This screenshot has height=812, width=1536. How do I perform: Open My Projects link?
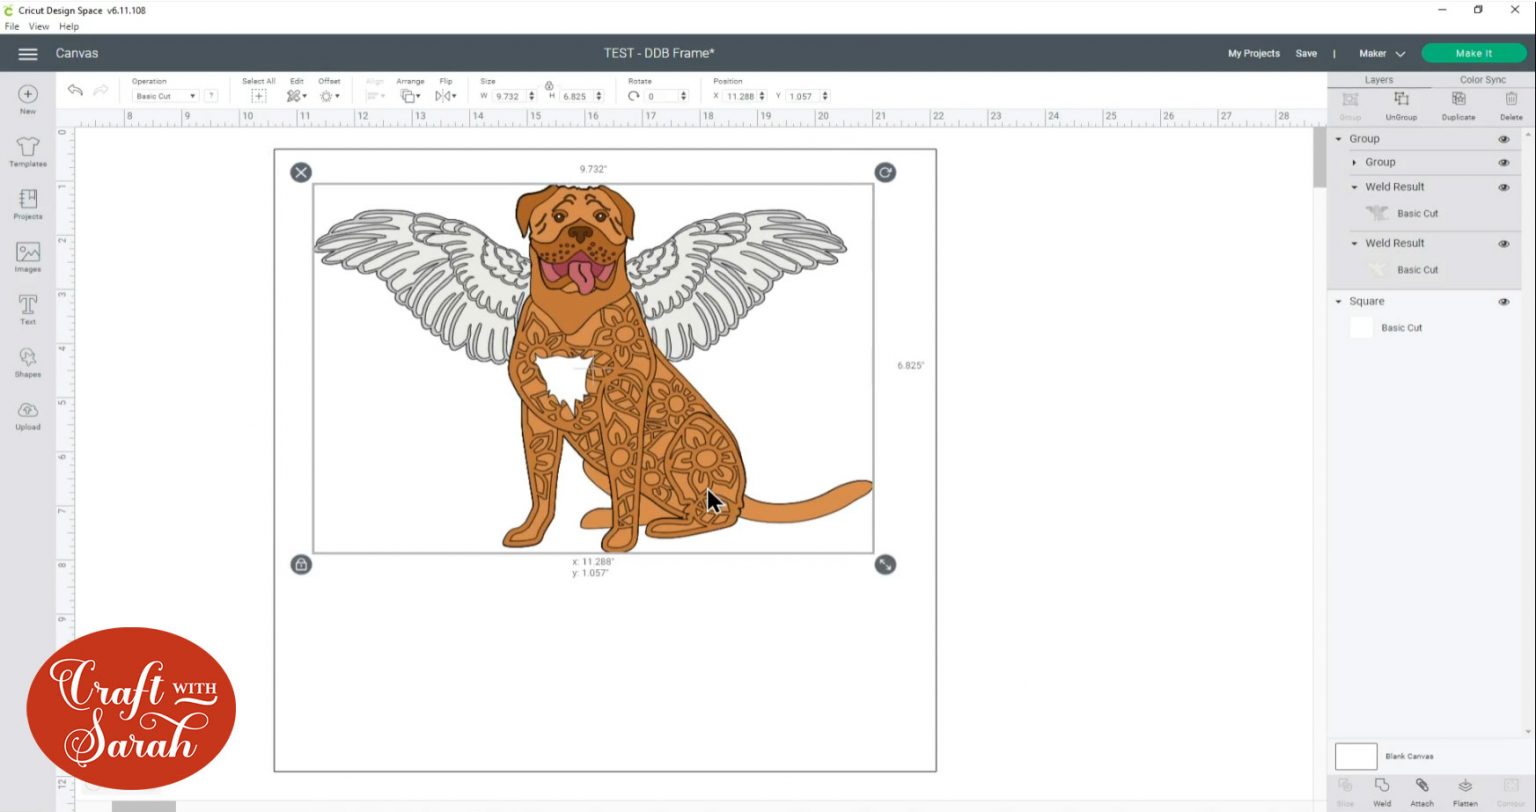click(x=1253, y=54)
